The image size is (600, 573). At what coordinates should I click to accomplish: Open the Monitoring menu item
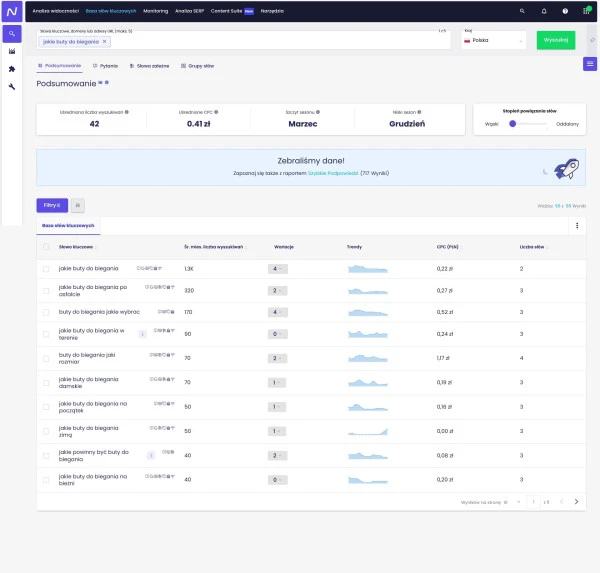(x=155, y=10)
